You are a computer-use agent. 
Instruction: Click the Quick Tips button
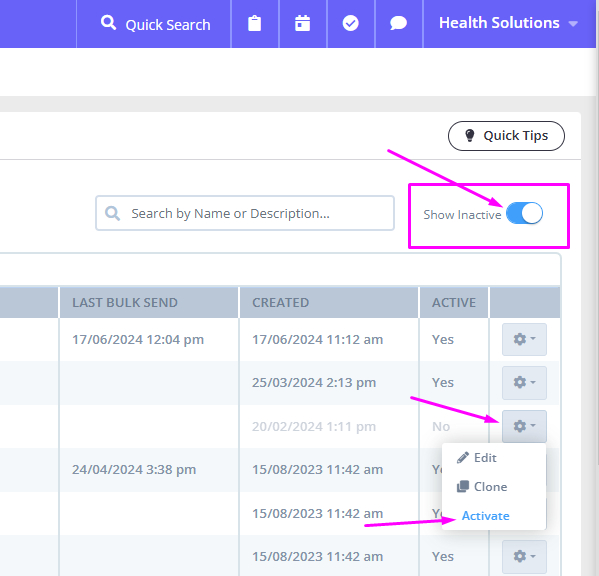(506, 136)
